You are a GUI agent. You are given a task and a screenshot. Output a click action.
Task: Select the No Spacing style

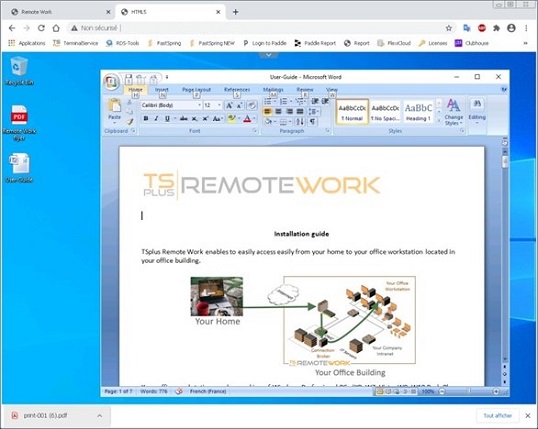(385, 112)
